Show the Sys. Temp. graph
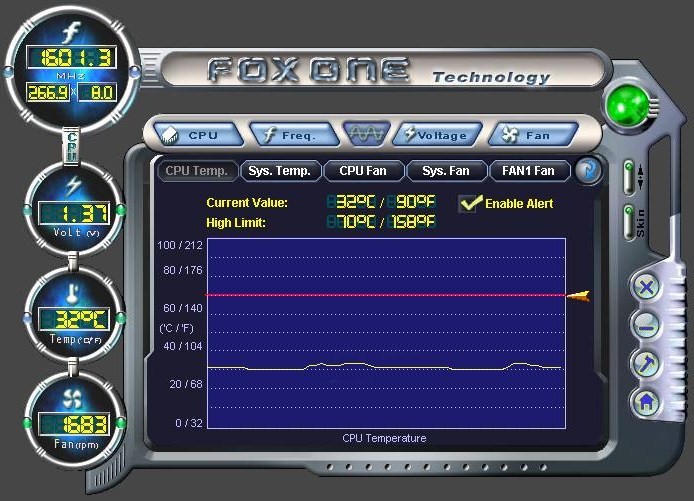Screen dimensions: 694x501 (280, 171)
